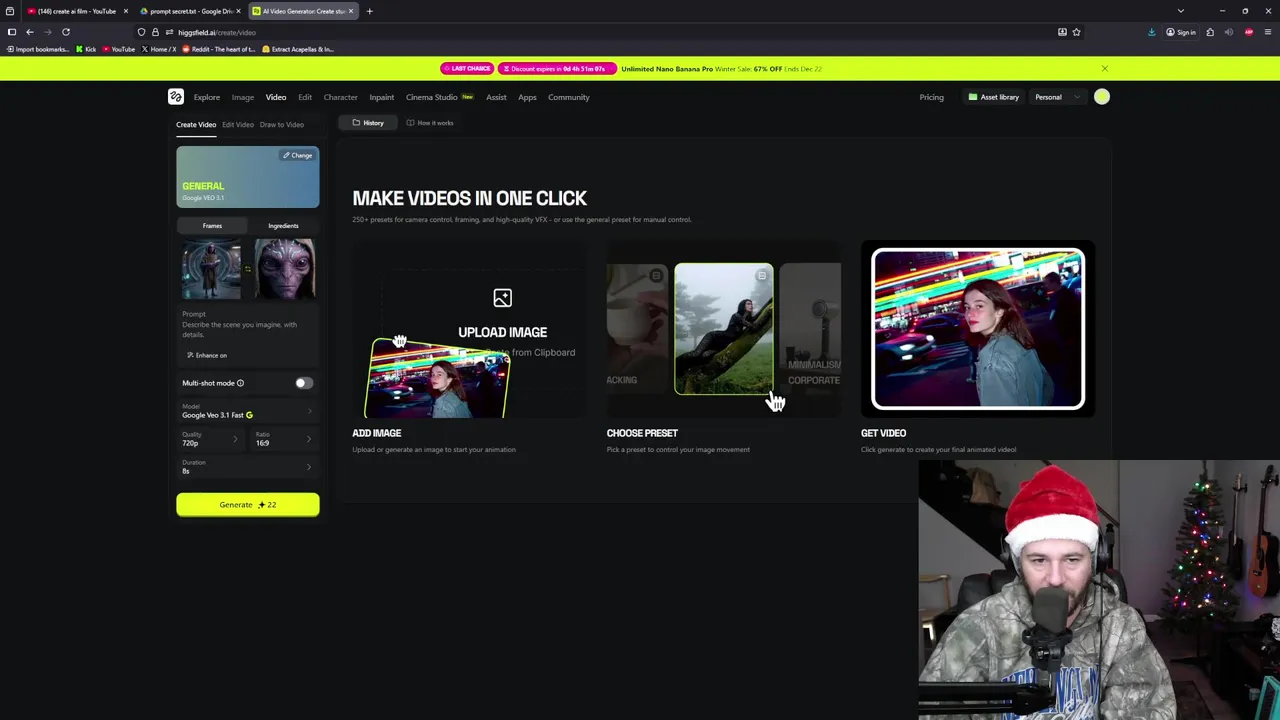Select the Frames tab

click(x=212, y=226)
